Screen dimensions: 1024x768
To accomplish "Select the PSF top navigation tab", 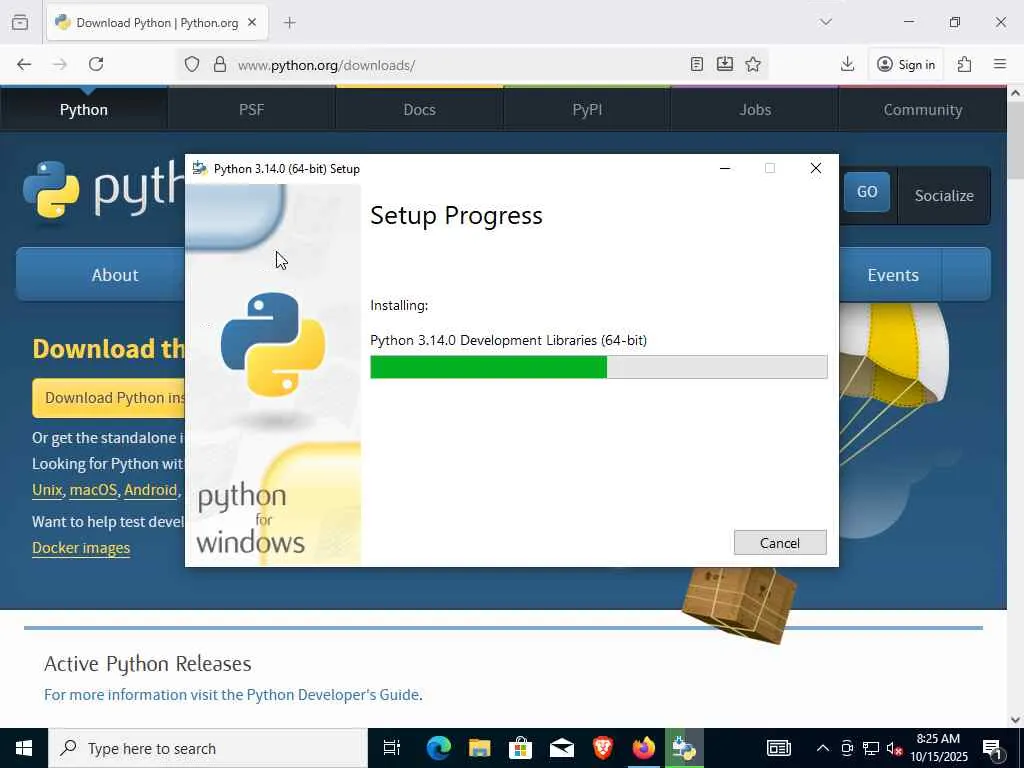I will (x=251, y=110).
